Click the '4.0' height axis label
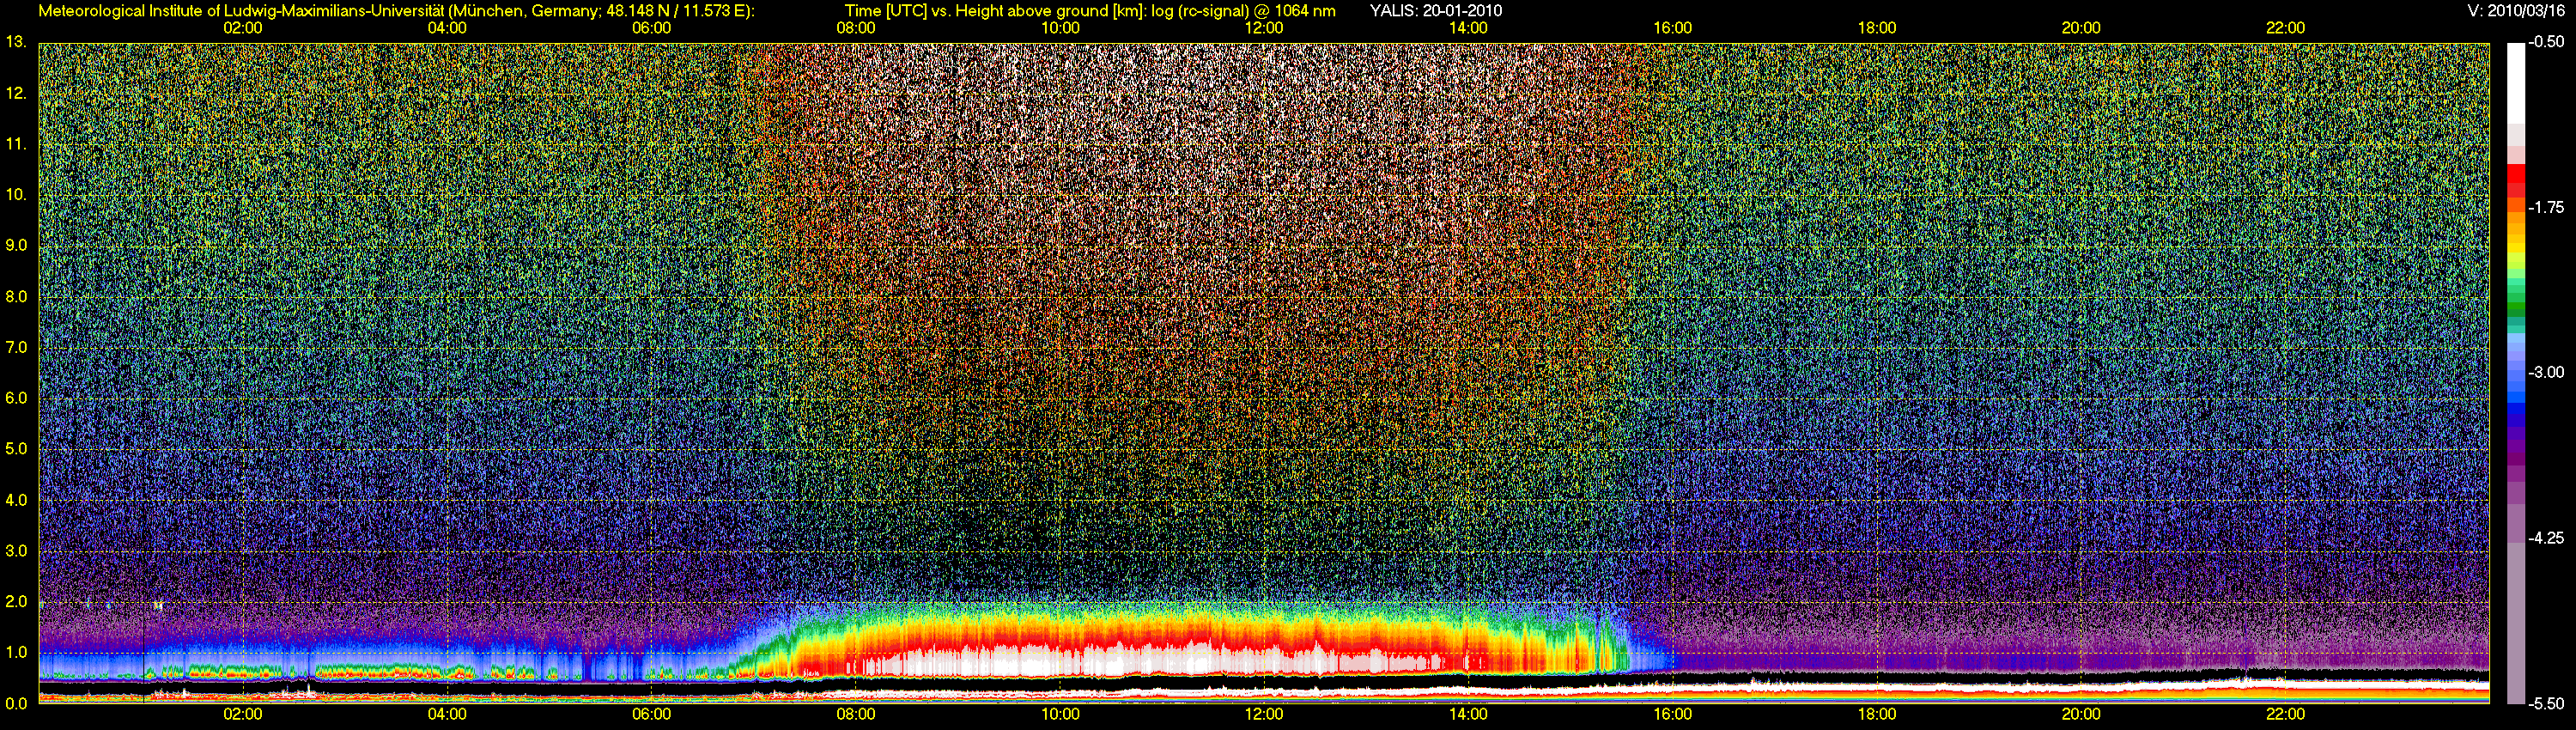The height and width of the screenshot is (730, 2576). click(x=16, y=500)
